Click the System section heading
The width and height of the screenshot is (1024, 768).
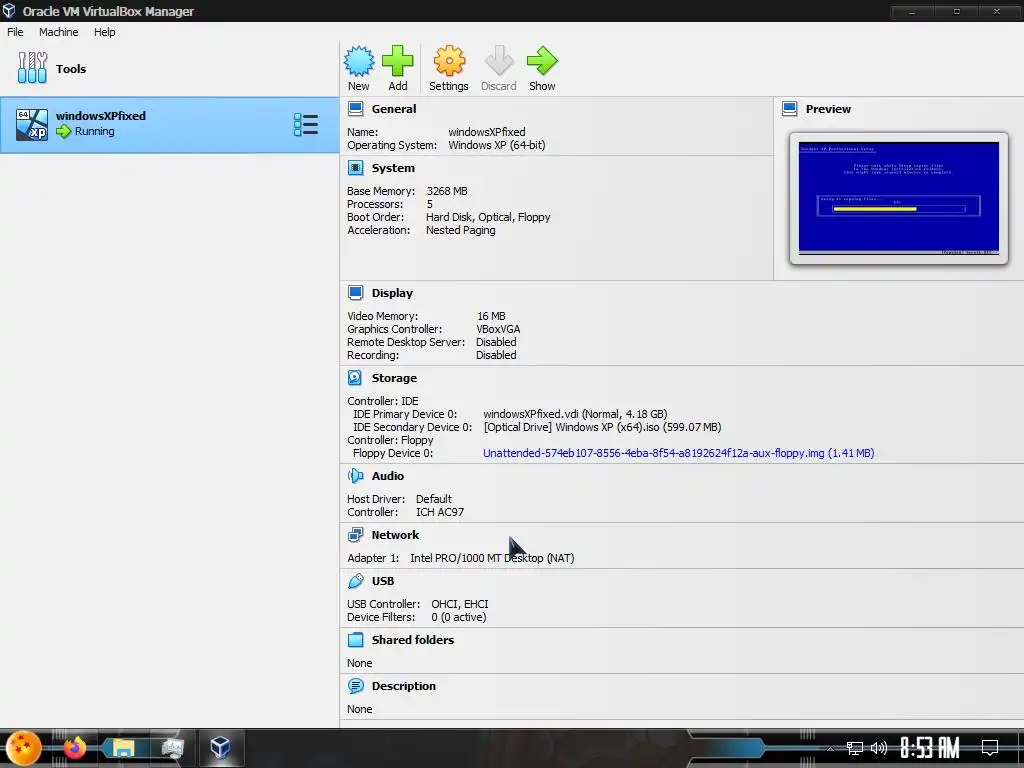point(393,168)
